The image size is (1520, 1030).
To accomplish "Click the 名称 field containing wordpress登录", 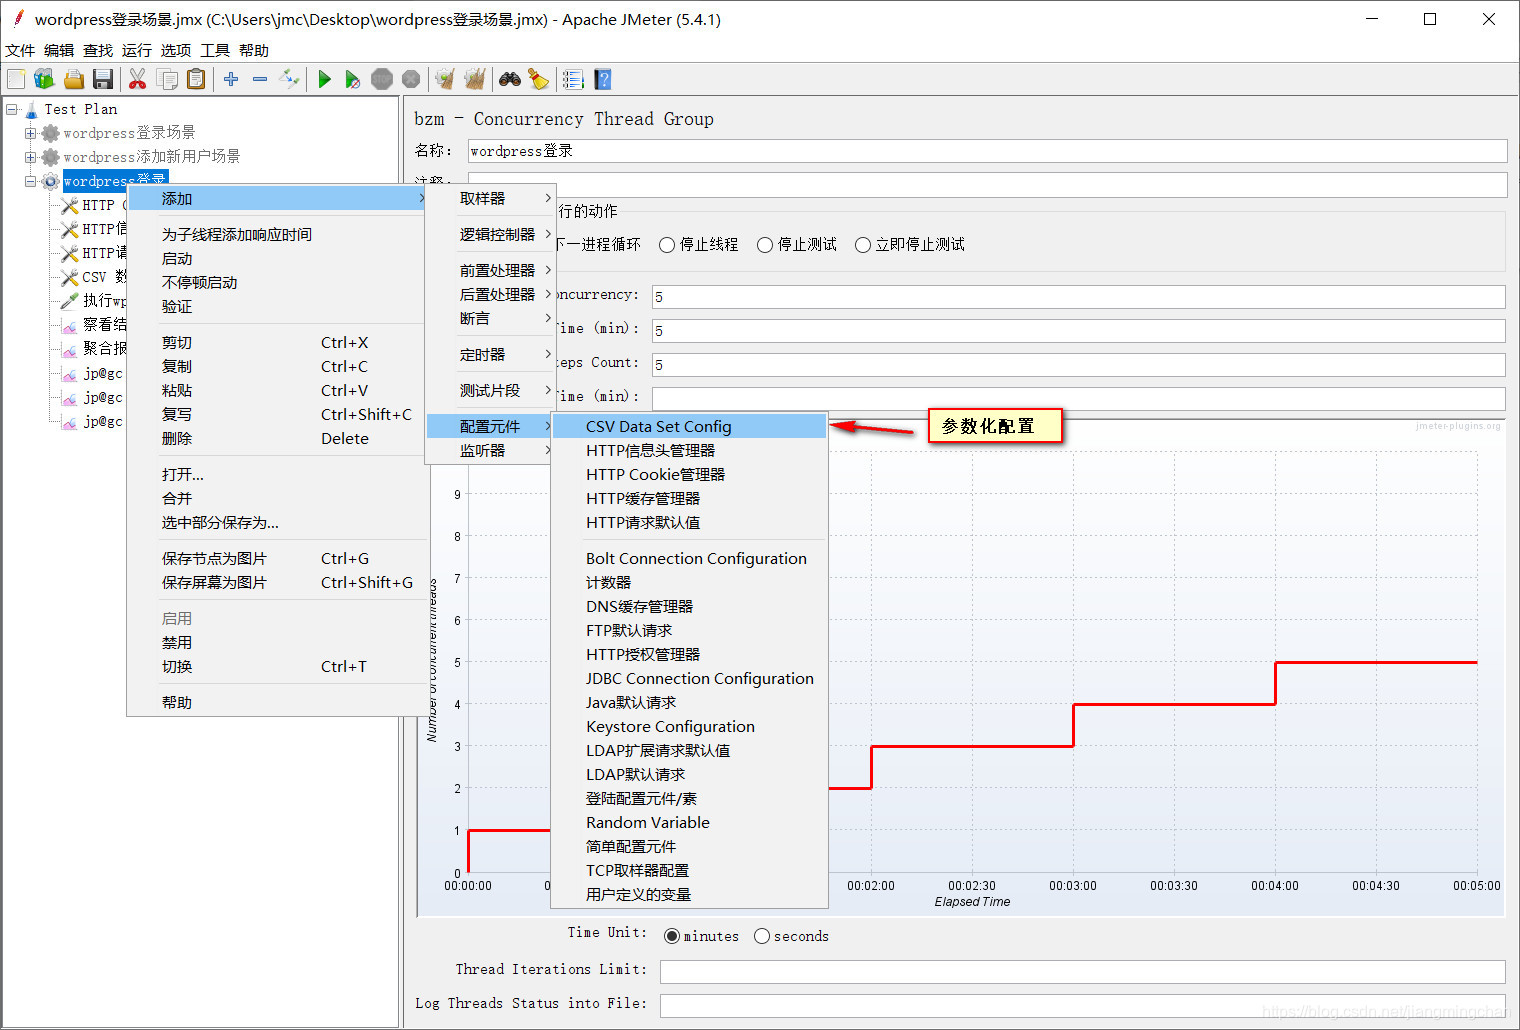I will click(987, 151).
